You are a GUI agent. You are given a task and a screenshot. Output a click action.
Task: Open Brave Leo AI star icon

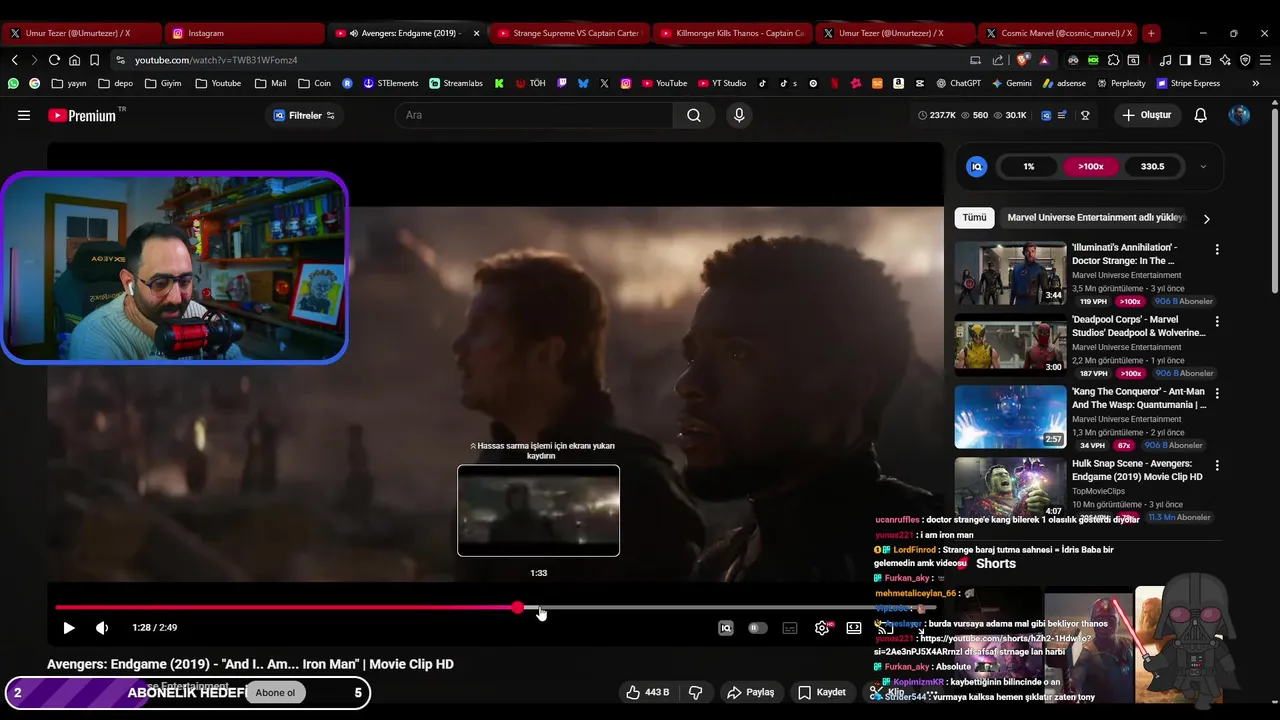[1225, 60]
